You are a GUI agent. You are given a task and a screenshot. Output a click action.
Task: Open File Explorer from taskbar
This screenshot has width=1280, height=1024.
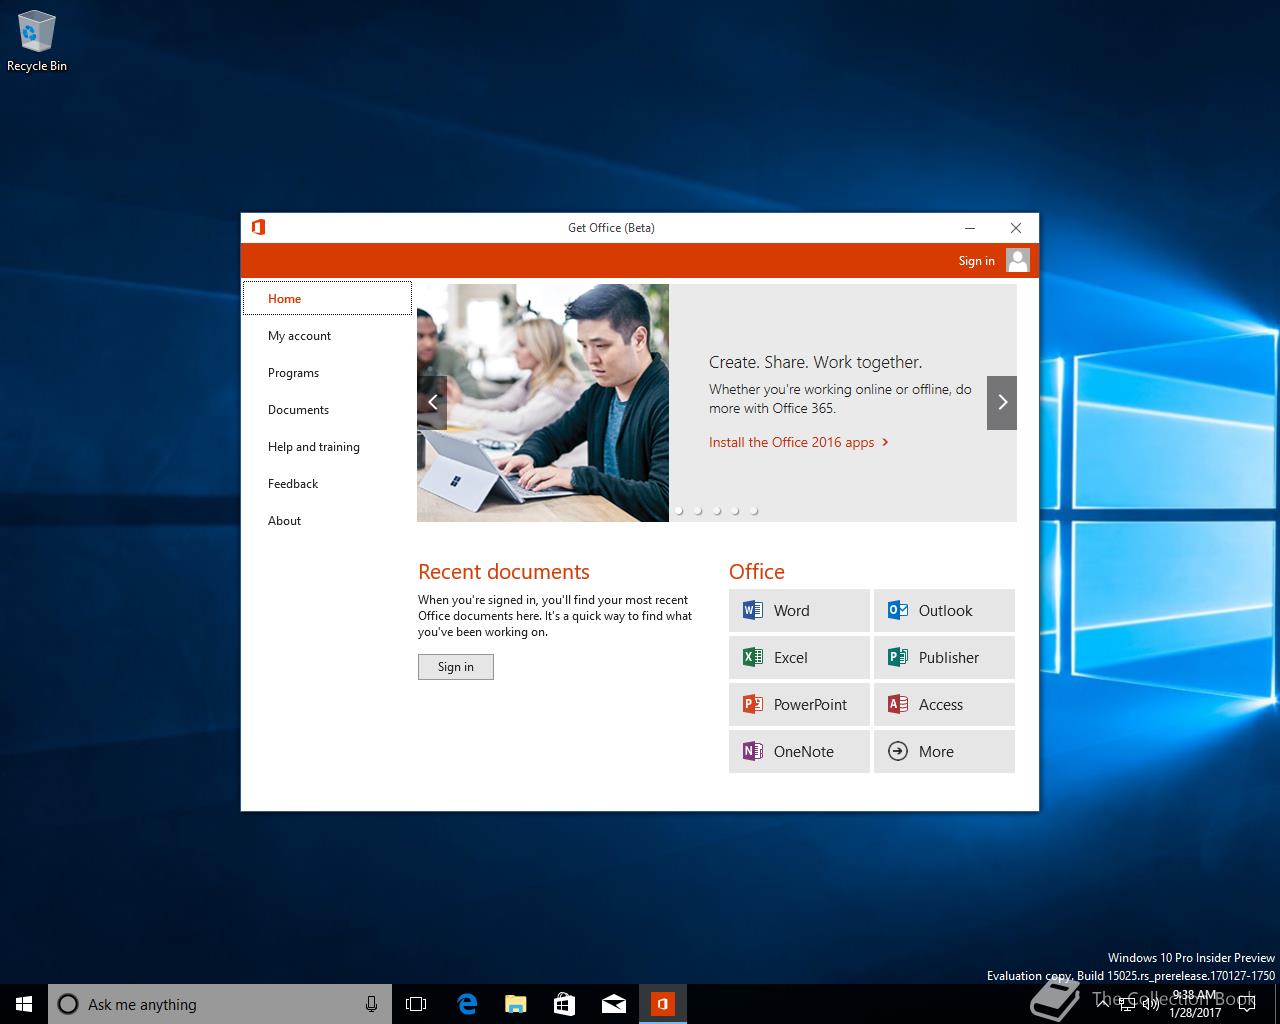(x=515, y=1004)
